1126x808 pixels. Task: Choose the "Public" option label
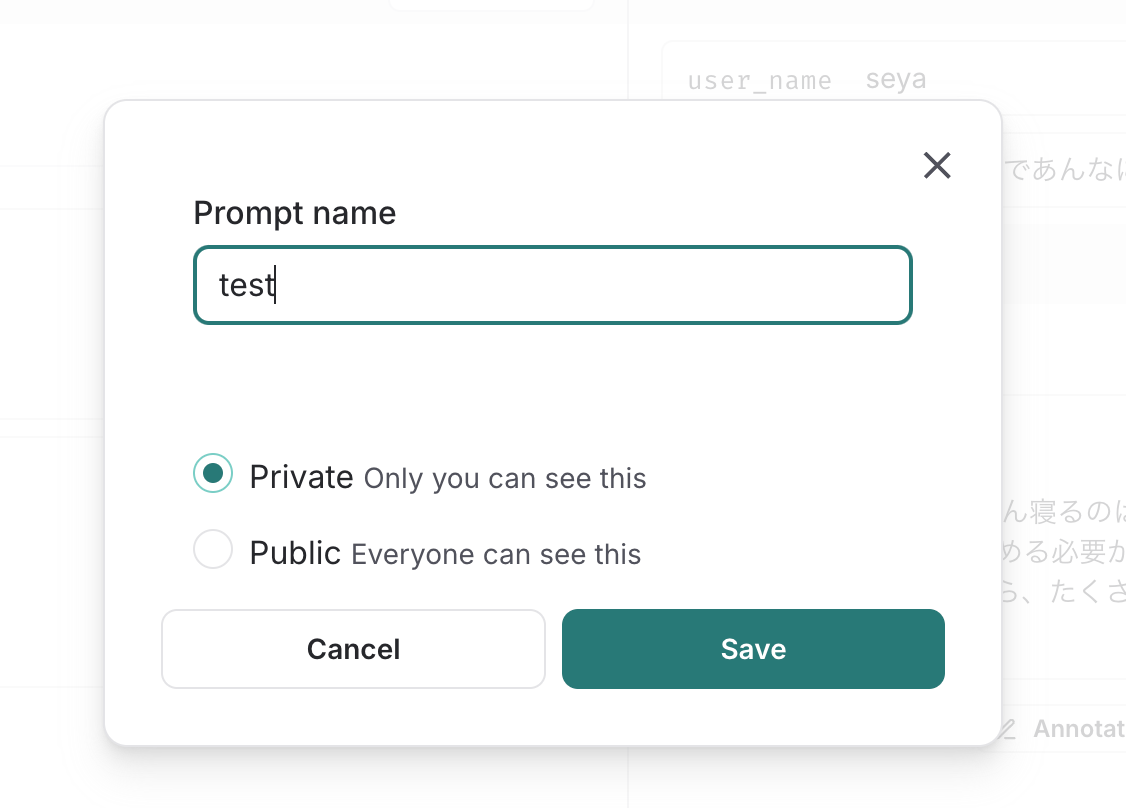click(295, 553)
